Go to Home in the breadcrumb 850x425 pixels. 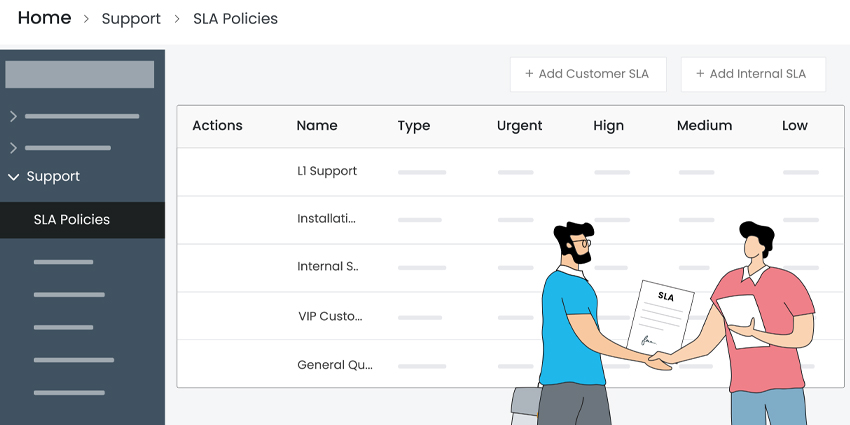point(45,18)
